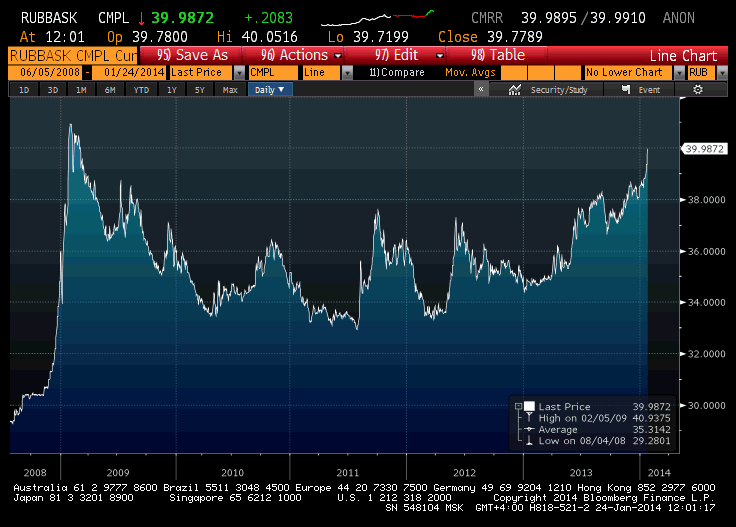This screenshot has height=527, width=736.
Task: Select the Max time range
Action: (229, 89)
